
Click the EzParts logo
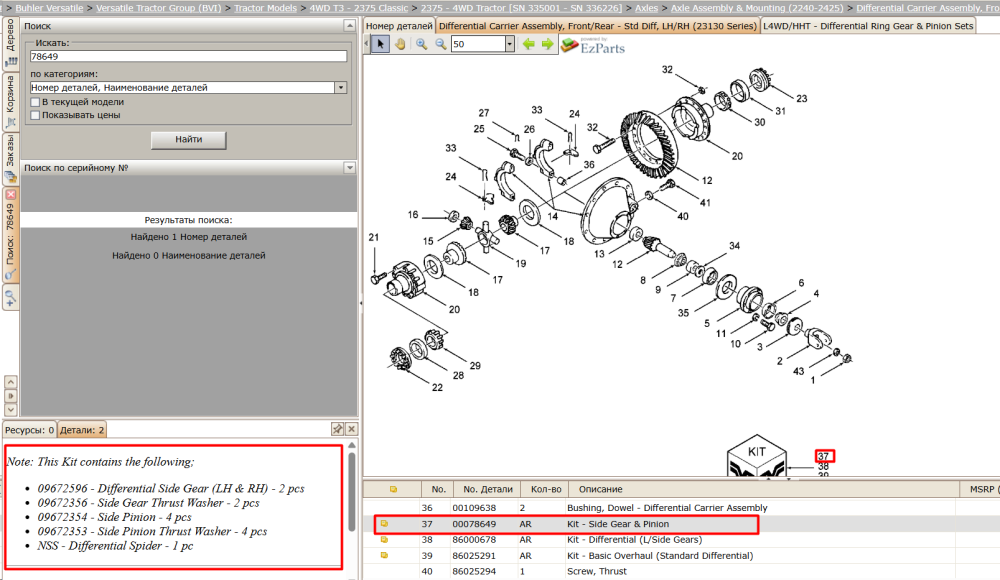click(593, 46)
